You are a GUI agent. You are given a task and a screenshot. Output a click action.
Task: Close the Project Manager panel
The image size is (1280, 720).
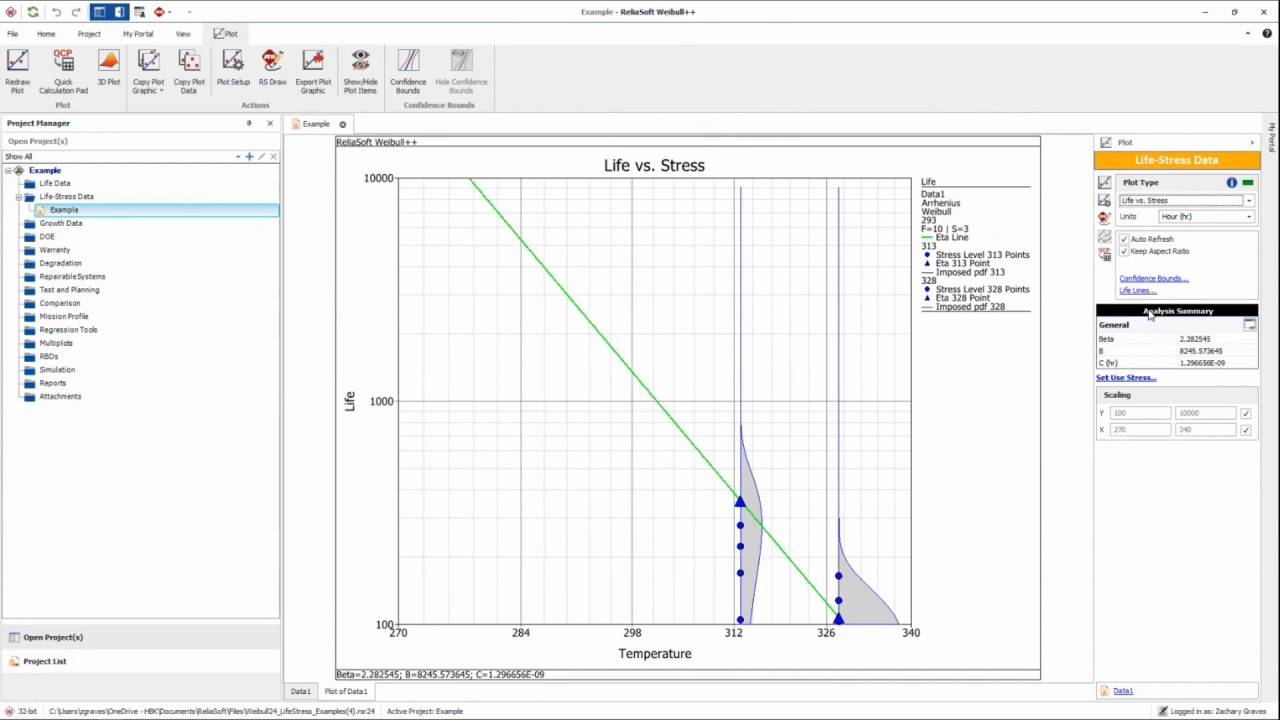270,123
